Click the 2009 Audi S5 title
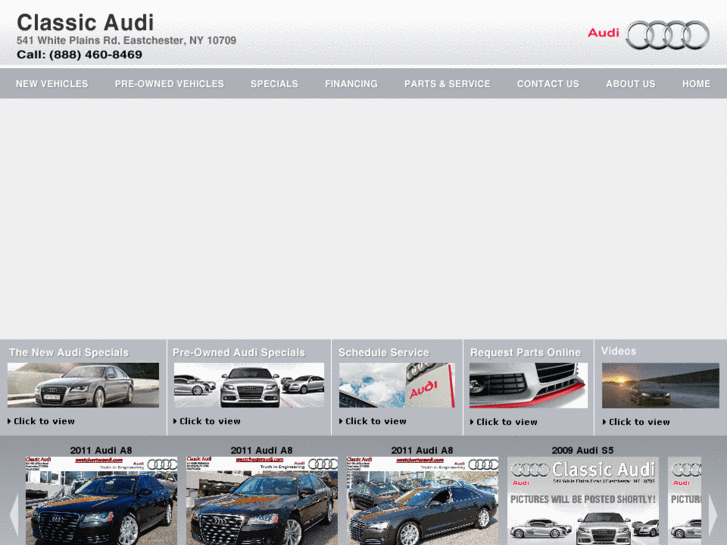This screenshot has height=545, width=727. pyautogui.click(x=582, y=450)
